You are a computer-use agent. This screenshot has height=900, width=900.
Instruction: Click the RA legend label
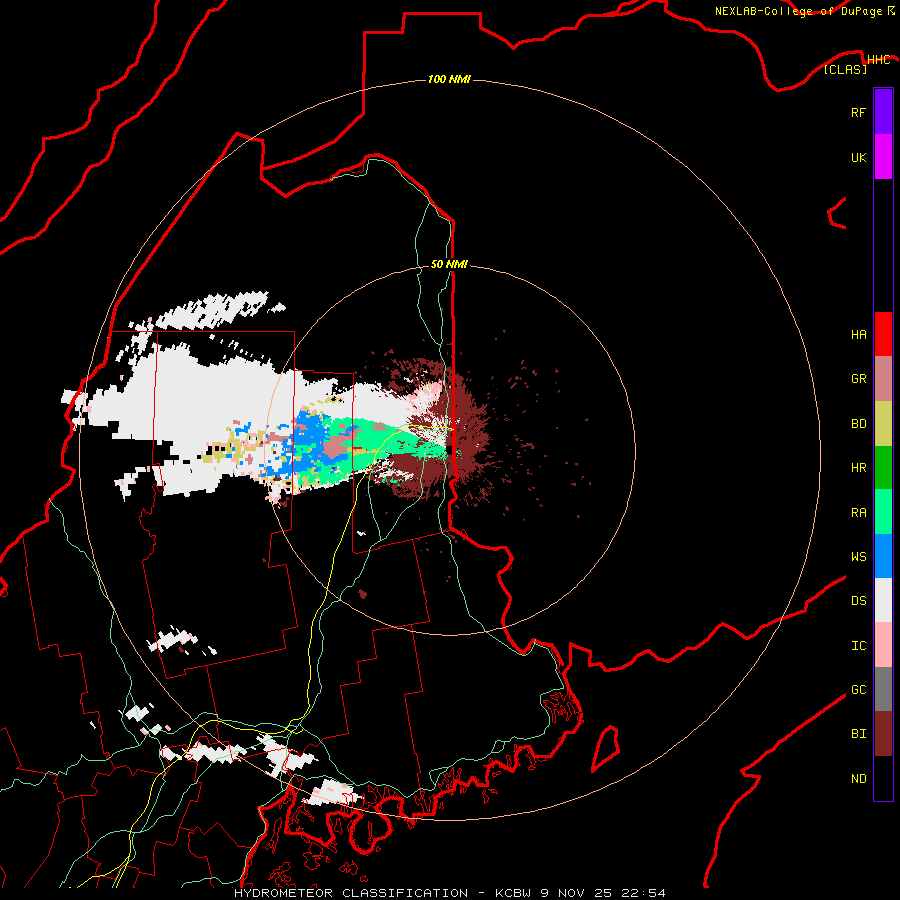[858, 512]
